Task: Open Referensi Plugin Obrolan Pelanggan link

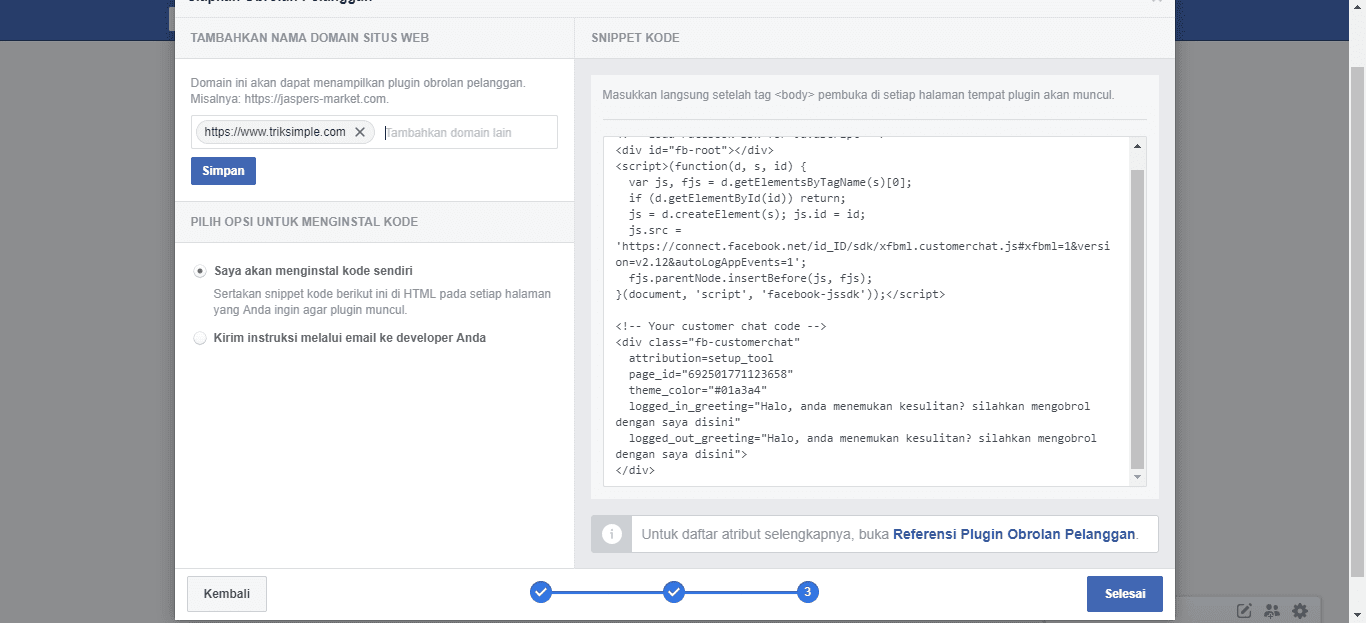Action: pos(1014,534)
